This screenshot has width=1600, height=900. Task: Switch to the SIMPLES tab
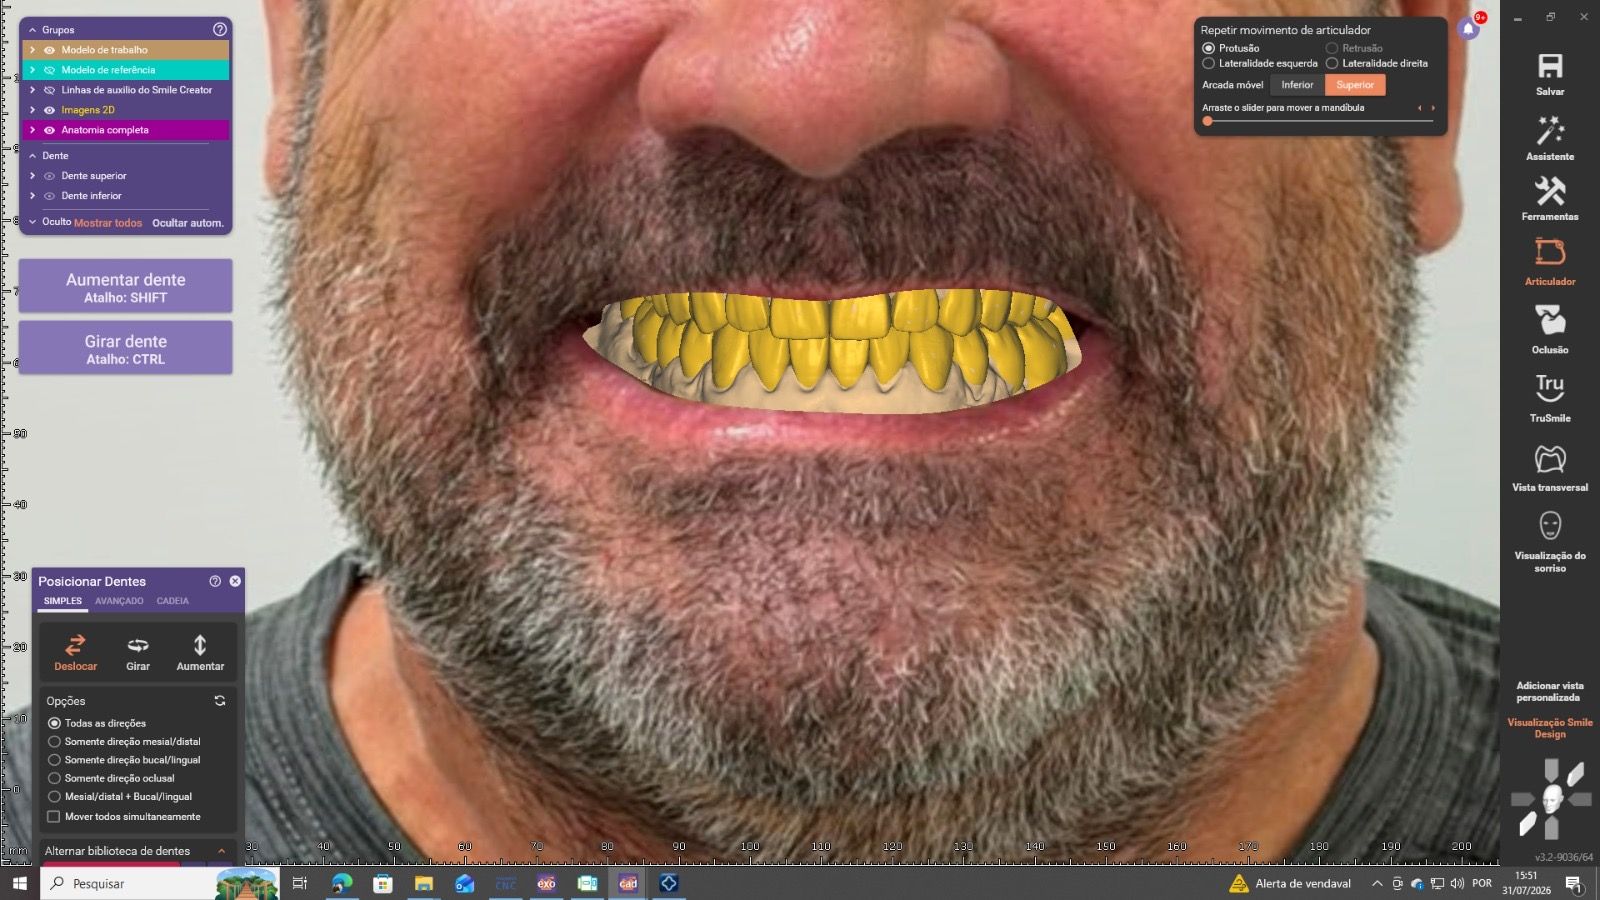(62, 601)
